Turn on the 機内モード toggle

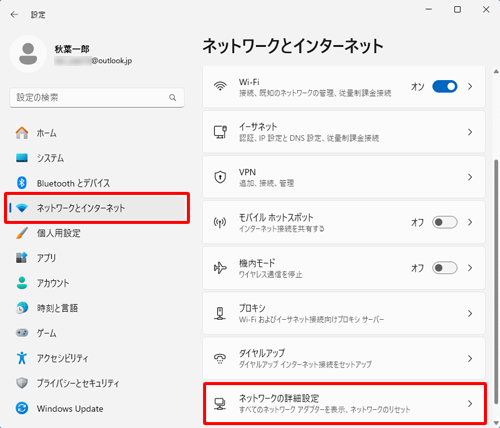pos(445,268)
